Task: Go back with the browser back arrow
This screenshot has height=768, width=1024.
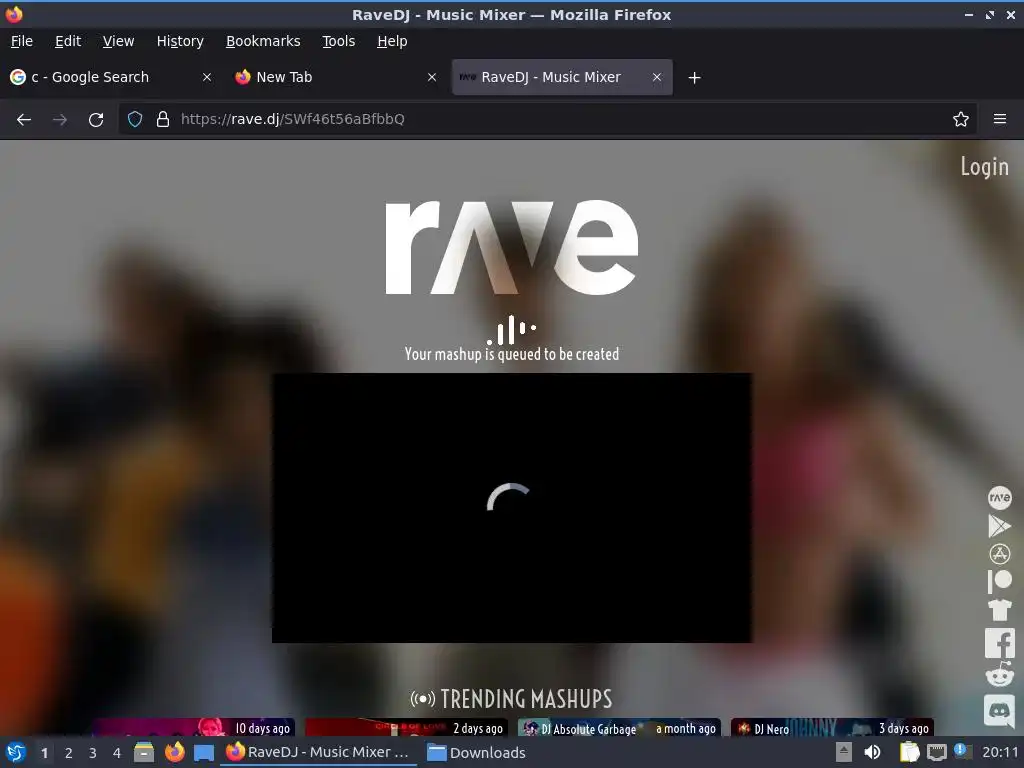Action: (24, 120)
